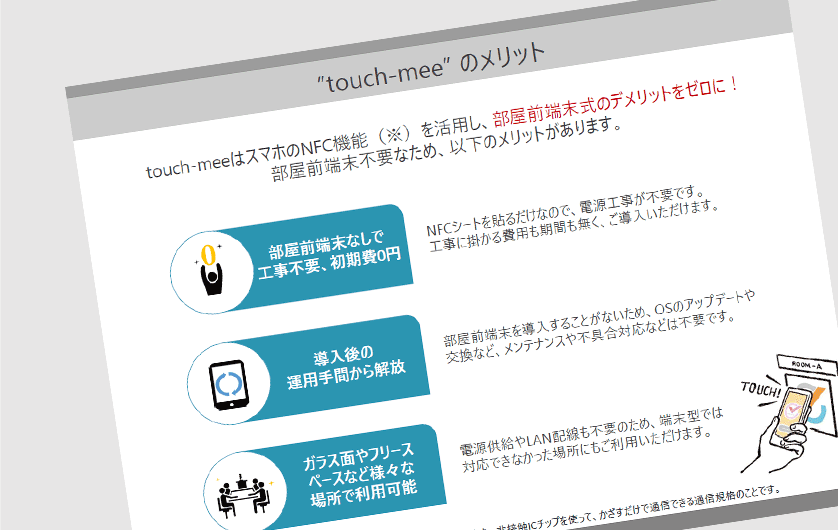Click the footnote about 非接触ICチップ
This screenshot has height=530, width=838.
[x=623, y=509]
